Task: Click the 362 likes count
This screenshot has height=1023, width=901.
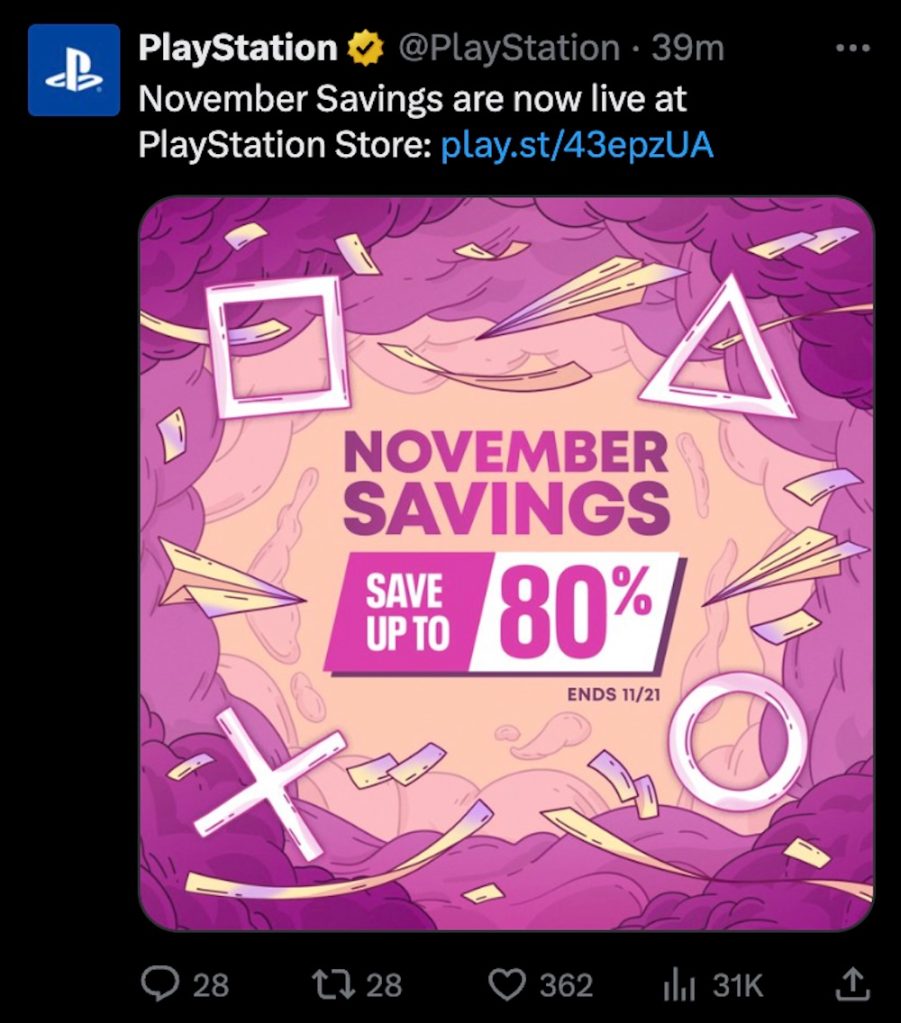Action: pyautogui.click(x=566, y=985)
